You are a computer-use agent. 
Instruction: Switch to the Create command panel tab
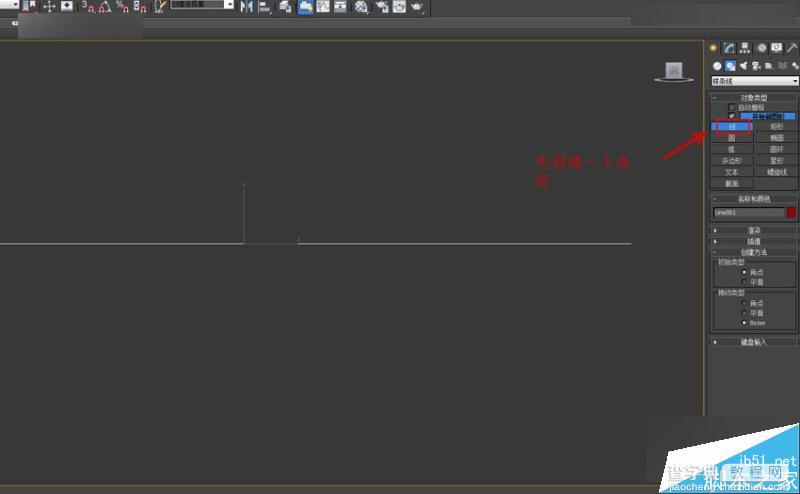pos(713,48)
